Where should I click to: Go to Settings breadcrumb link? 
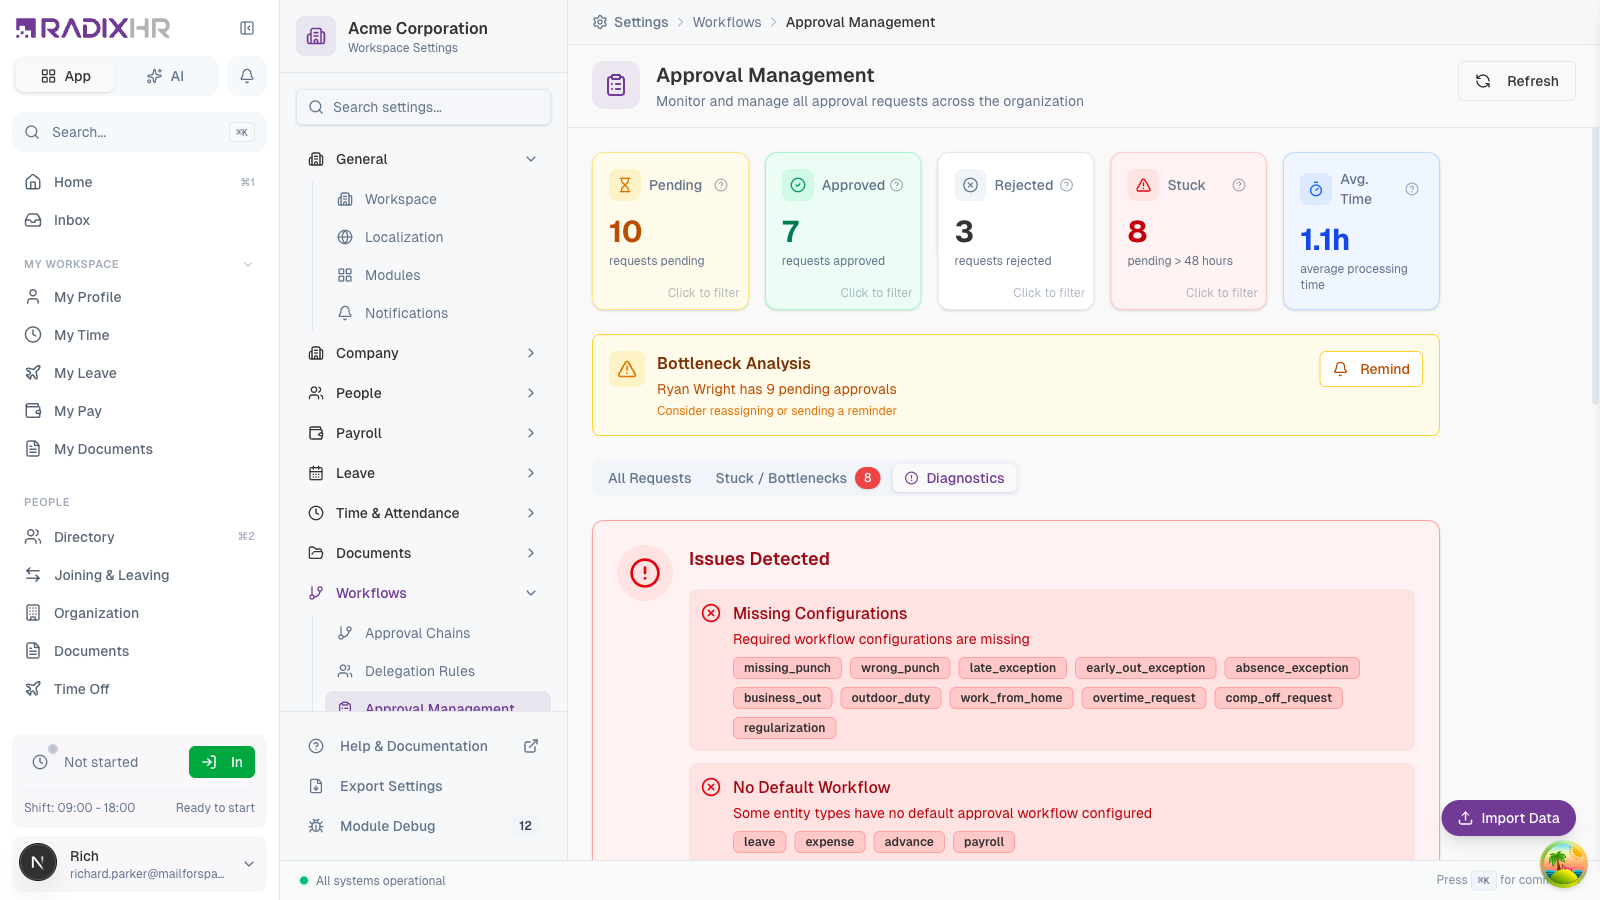click(x=641, y=22)
